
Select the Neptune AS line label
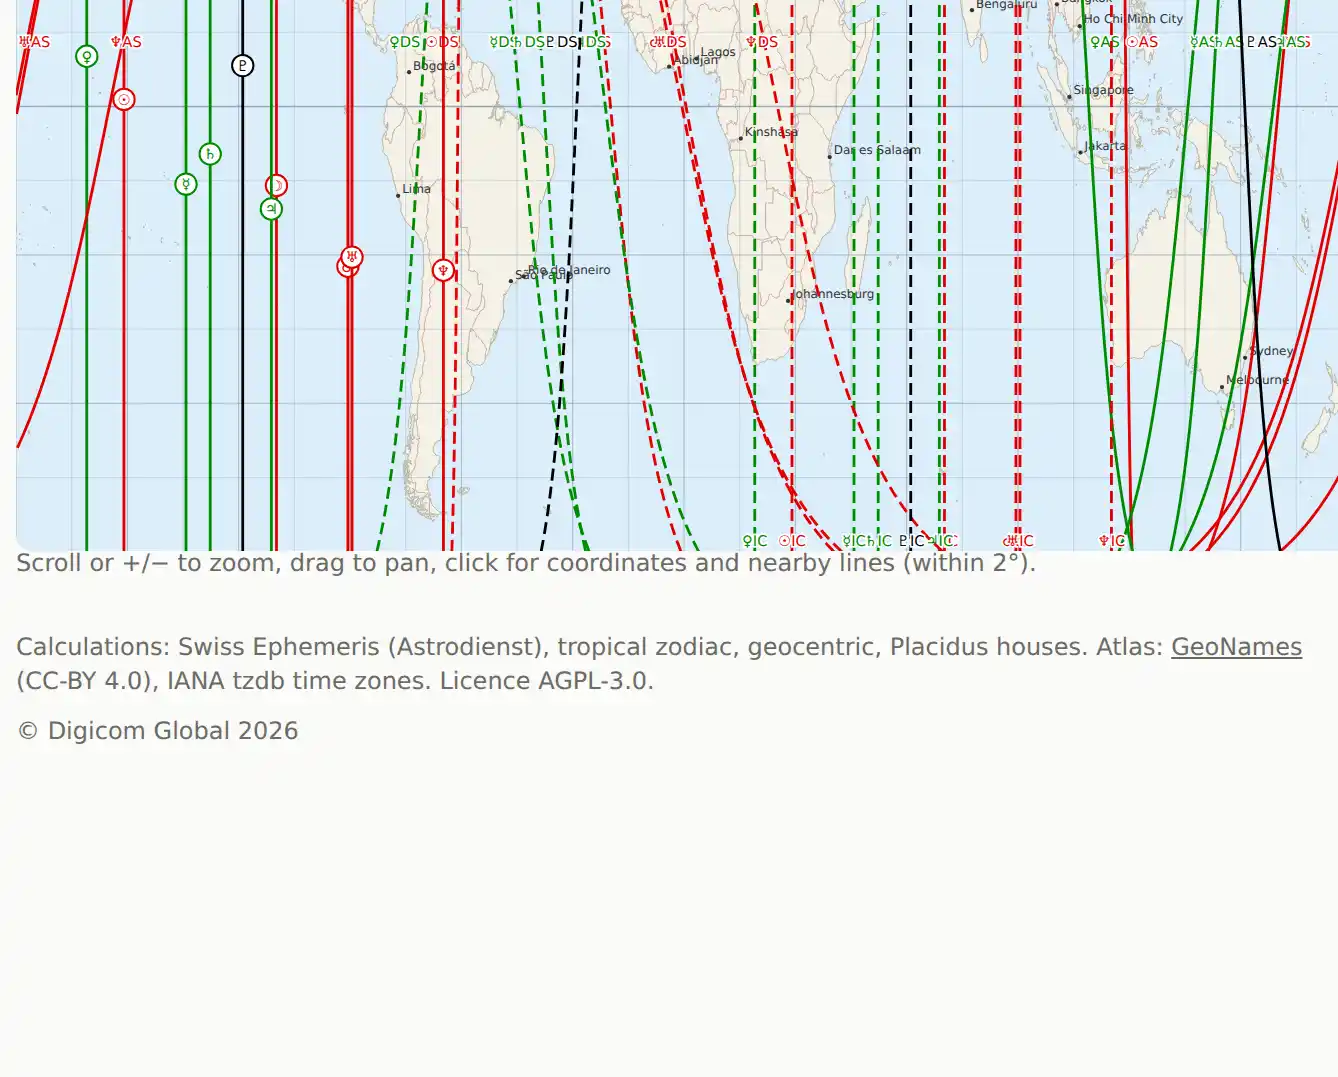pos(126,42)
